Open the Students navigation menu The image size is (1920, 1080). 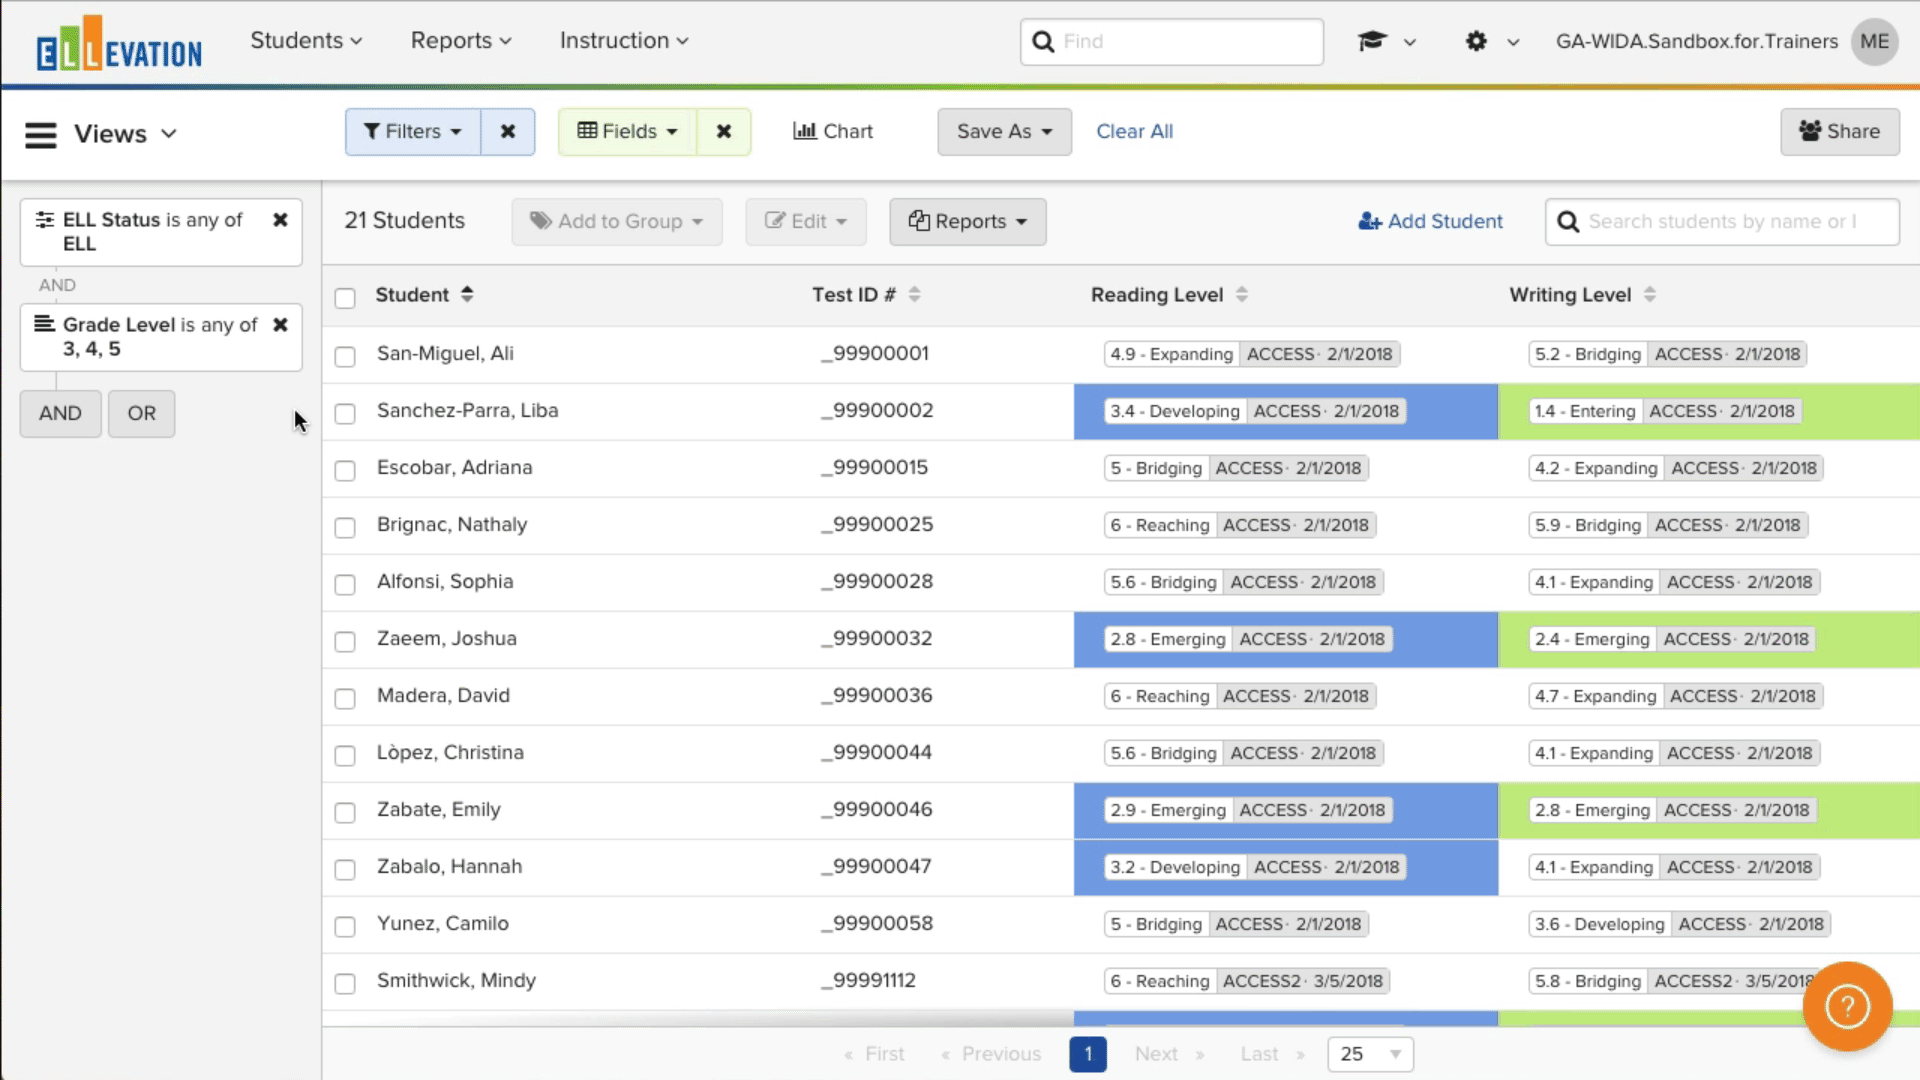pos(306,41)
